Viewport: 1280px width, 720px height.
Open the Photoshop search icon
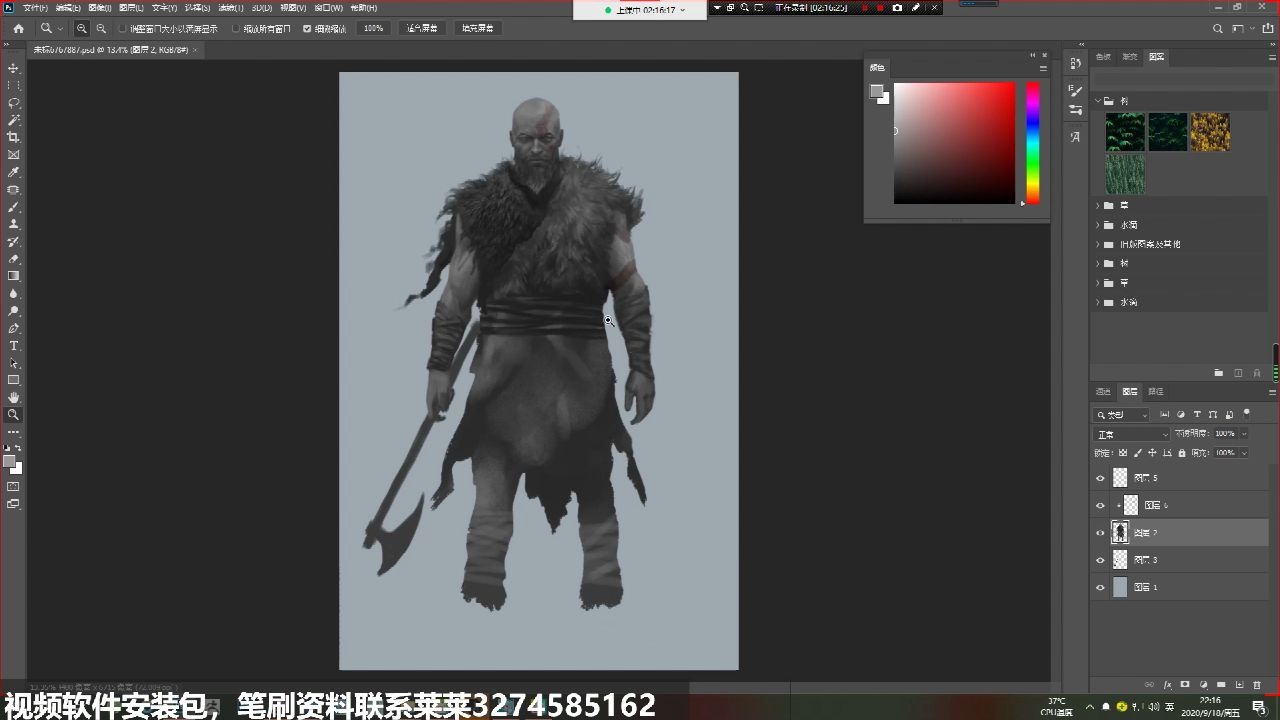[x=1217, y=29]
